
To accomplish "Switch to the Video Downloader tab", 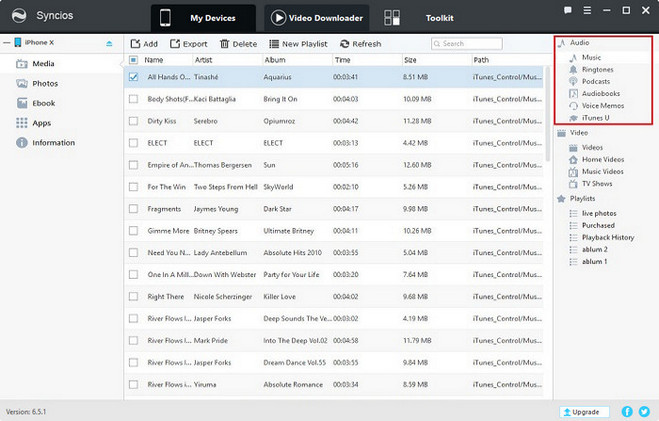I will tap(316, 18).
